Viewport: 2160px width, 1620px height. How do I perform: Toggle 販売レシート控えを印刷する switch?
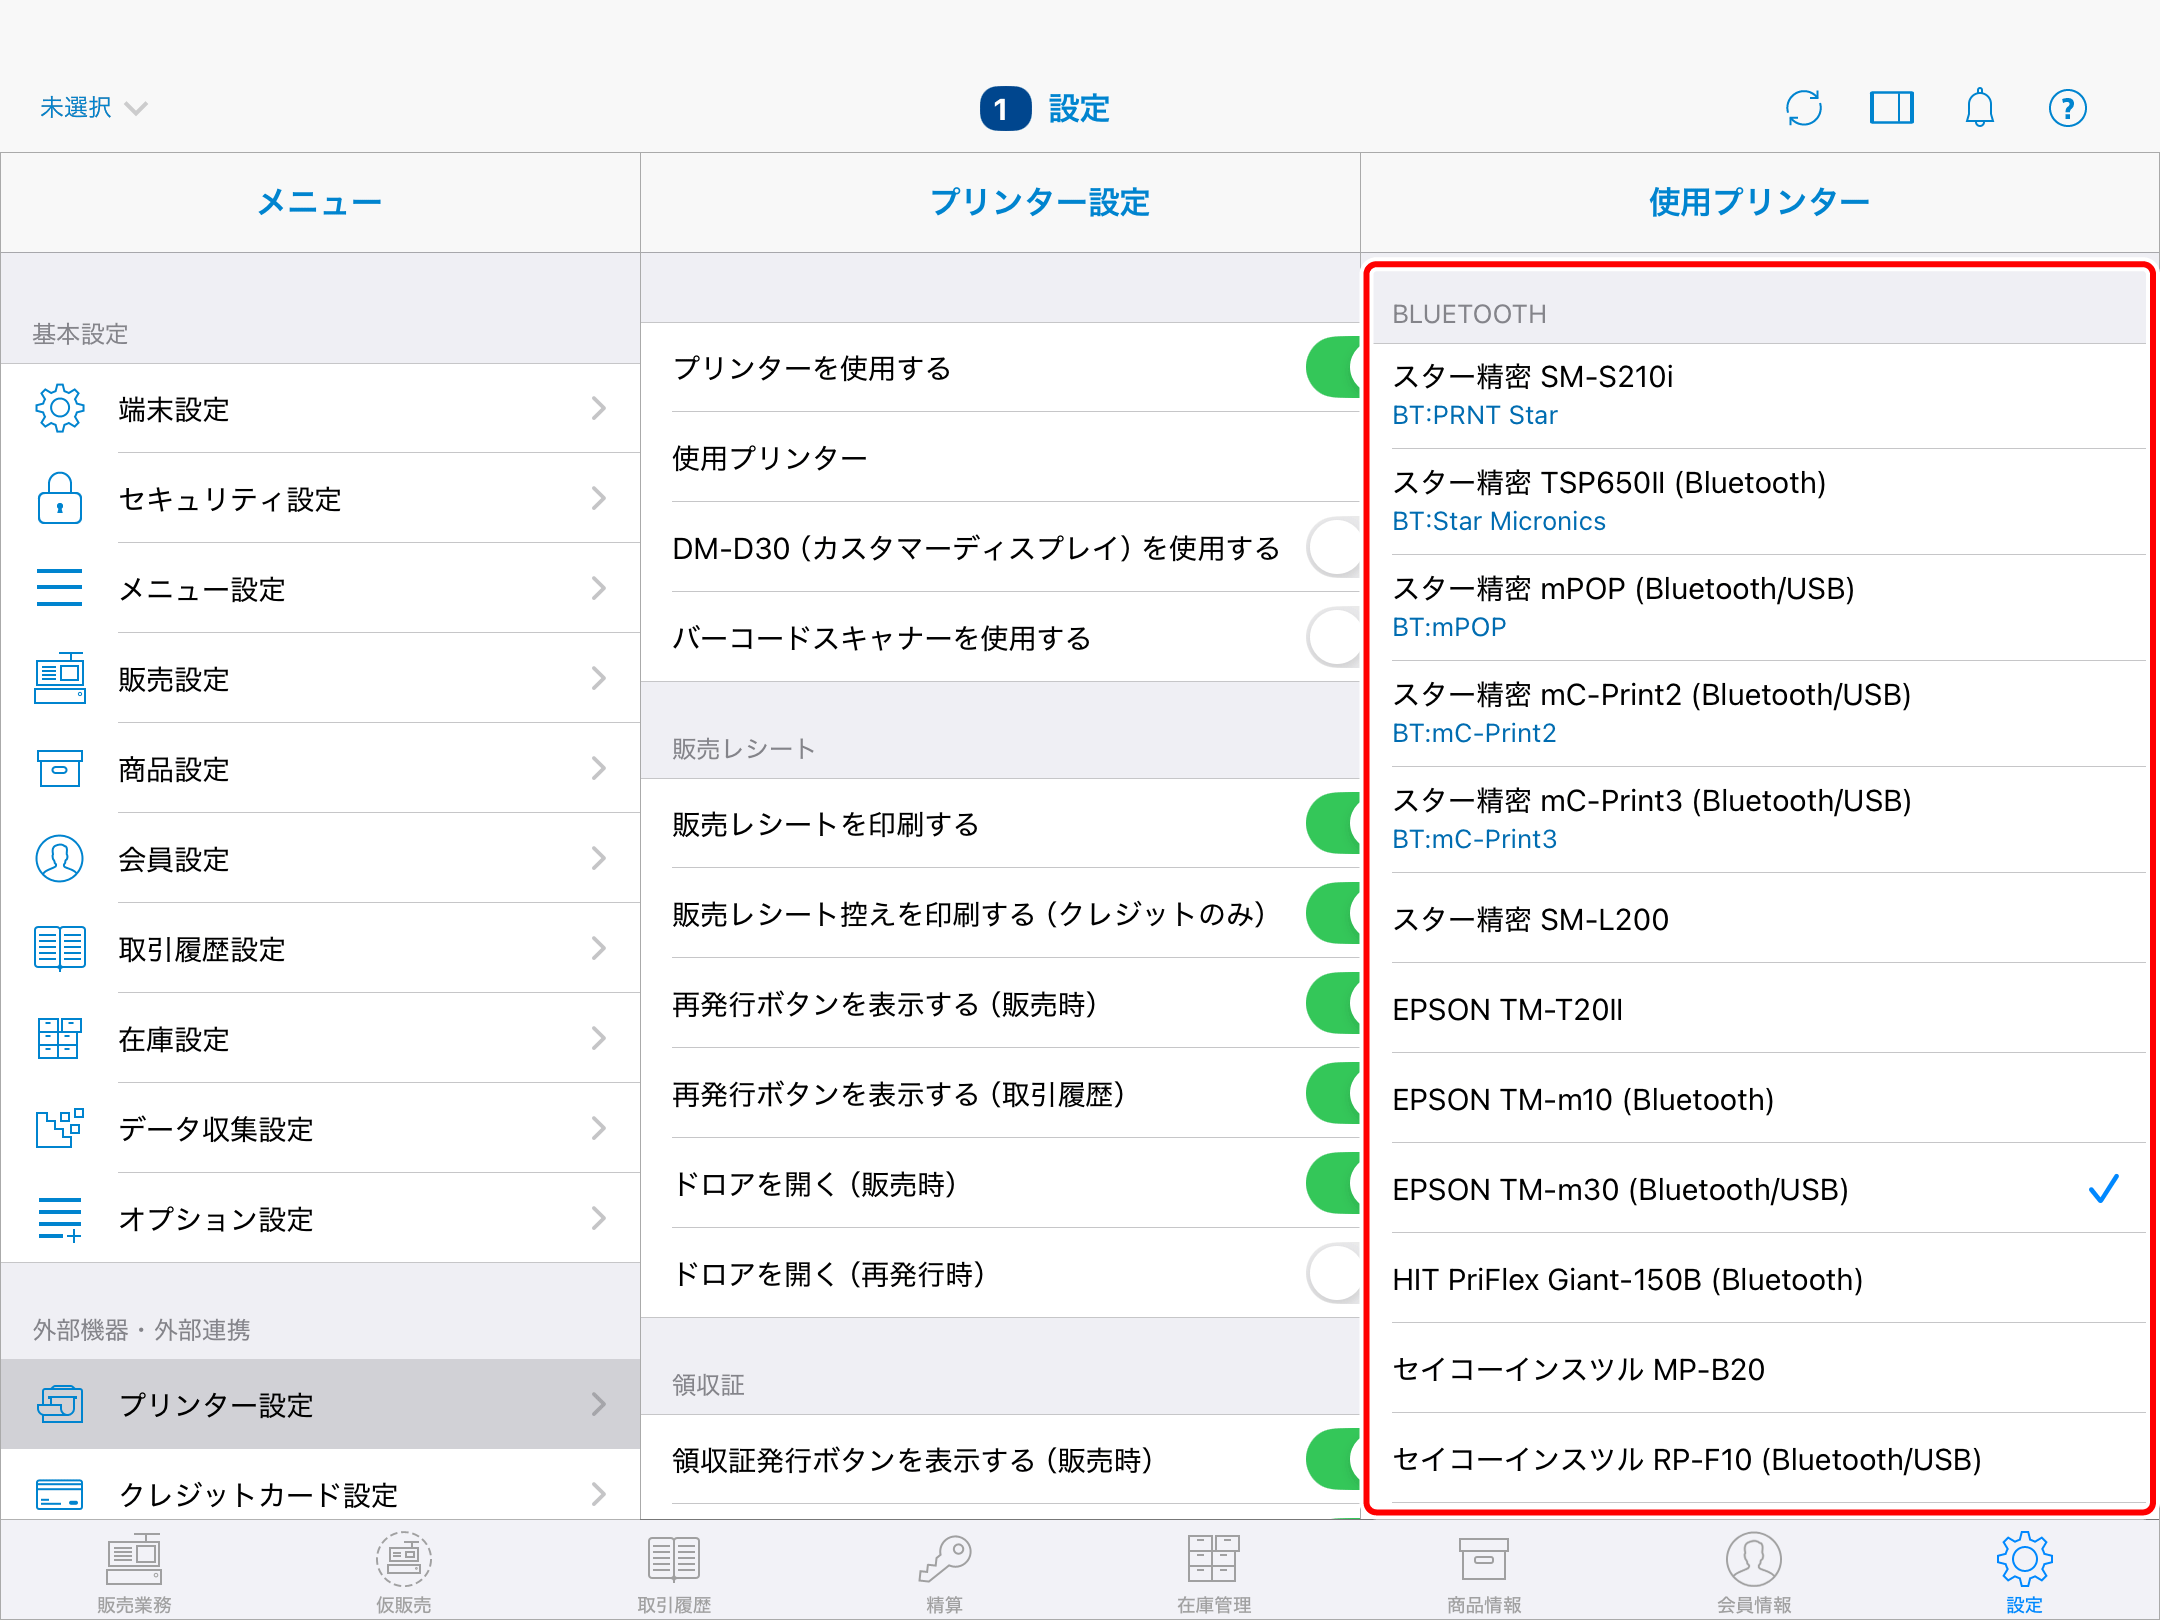[1333, 914]
